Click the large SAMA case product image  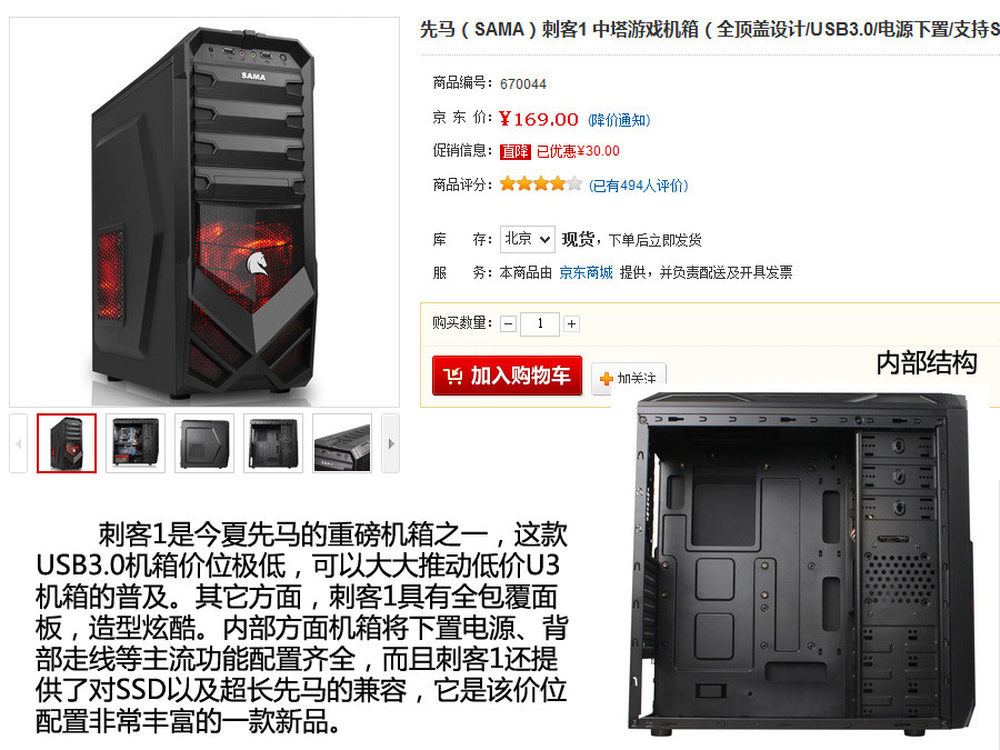point(204,212)
